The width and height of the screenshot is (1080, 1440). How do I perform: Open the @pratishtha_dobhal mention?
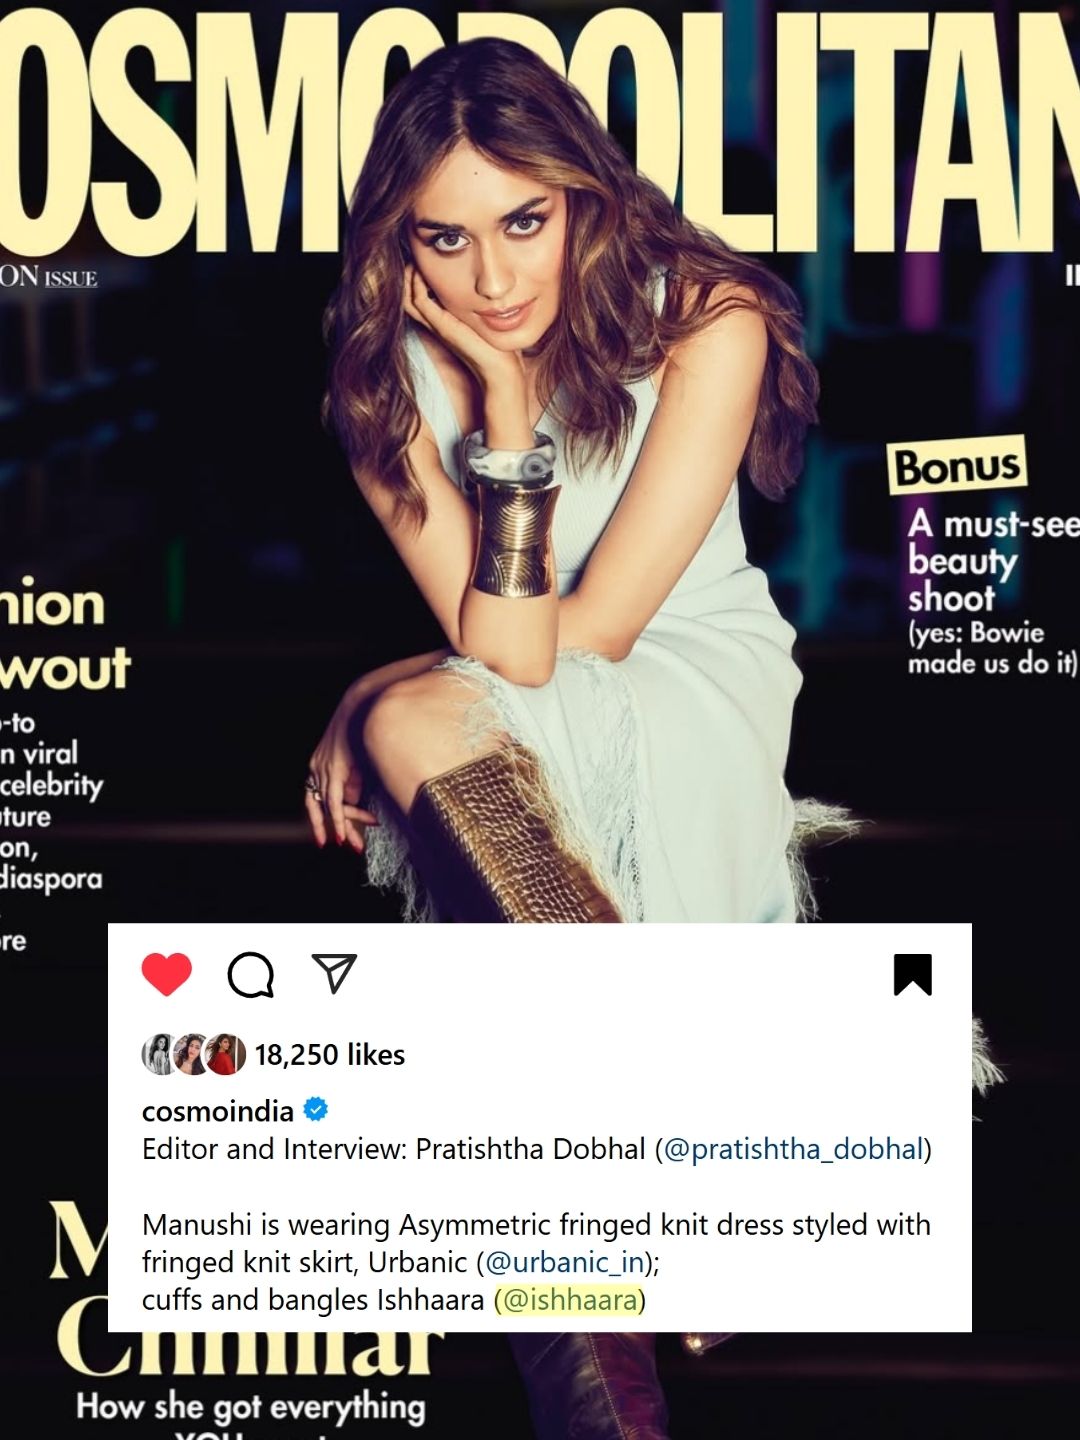[x=793, y=1149]
